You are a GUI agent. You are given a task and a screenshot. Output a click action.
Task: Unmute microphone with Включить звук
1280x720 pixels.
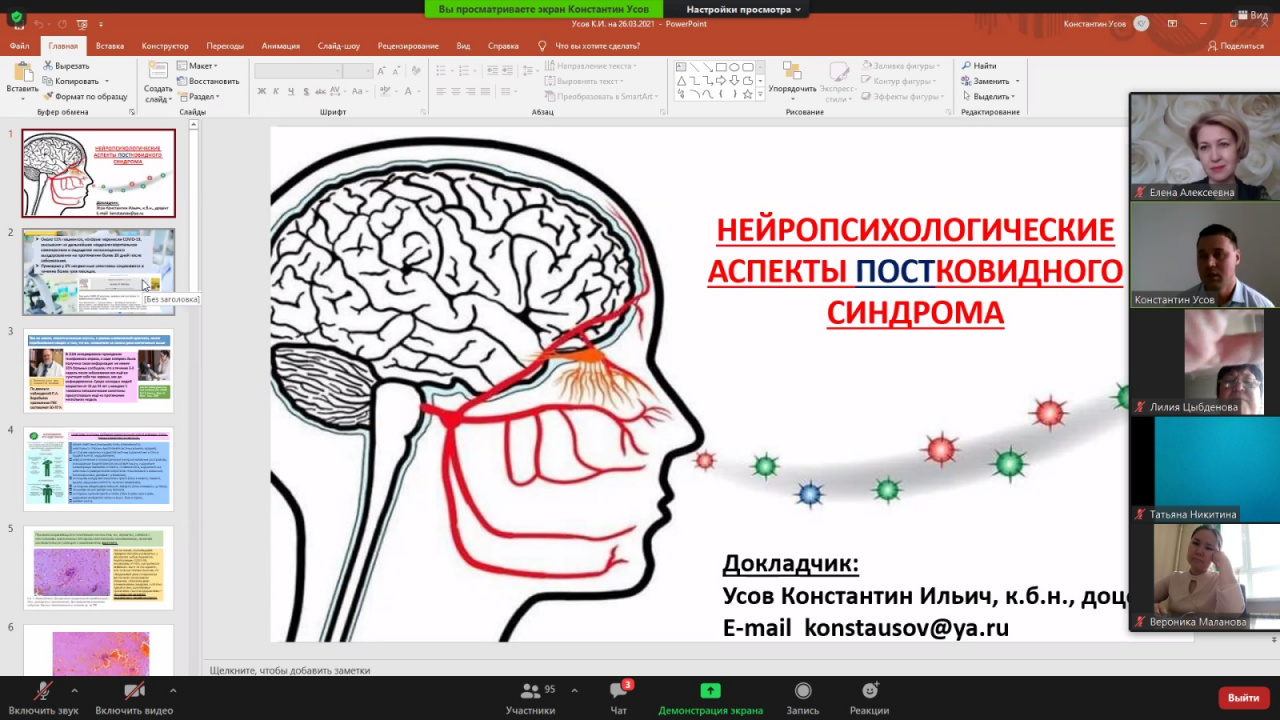[x=43, y=692]
